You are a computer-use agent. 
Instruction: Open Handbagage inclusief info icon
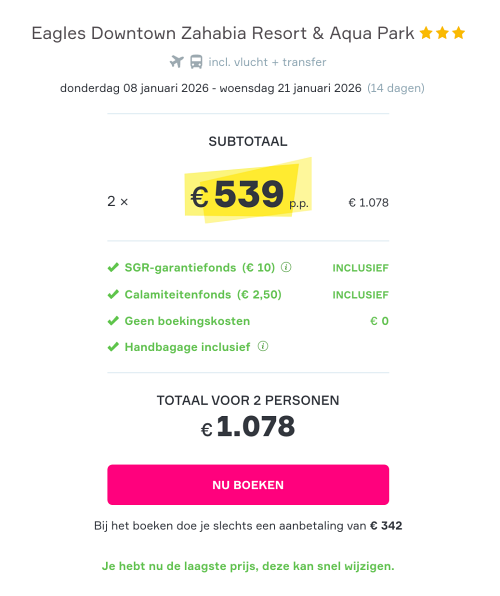tap(263, 346)
